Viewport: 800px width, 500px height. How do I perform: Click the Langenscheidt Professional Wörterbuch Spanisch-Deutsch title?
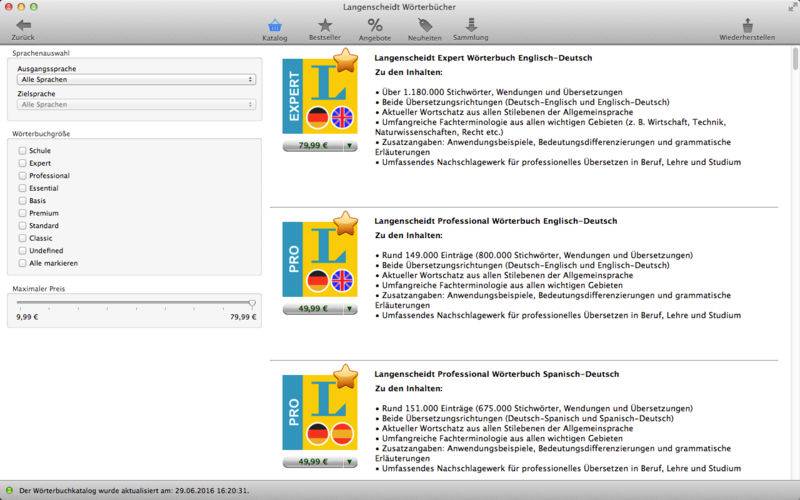coord(496,374)
